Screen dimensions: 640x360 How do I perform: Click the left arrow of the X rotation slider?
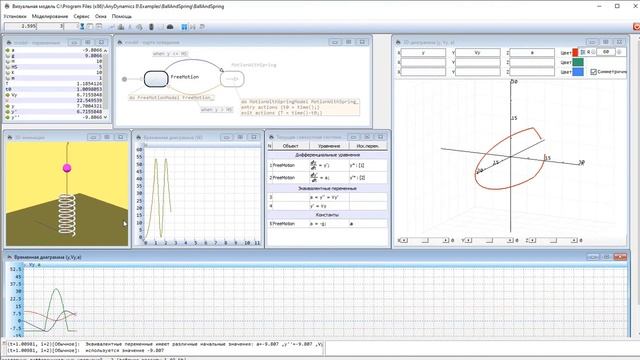[x=404, y=240]
